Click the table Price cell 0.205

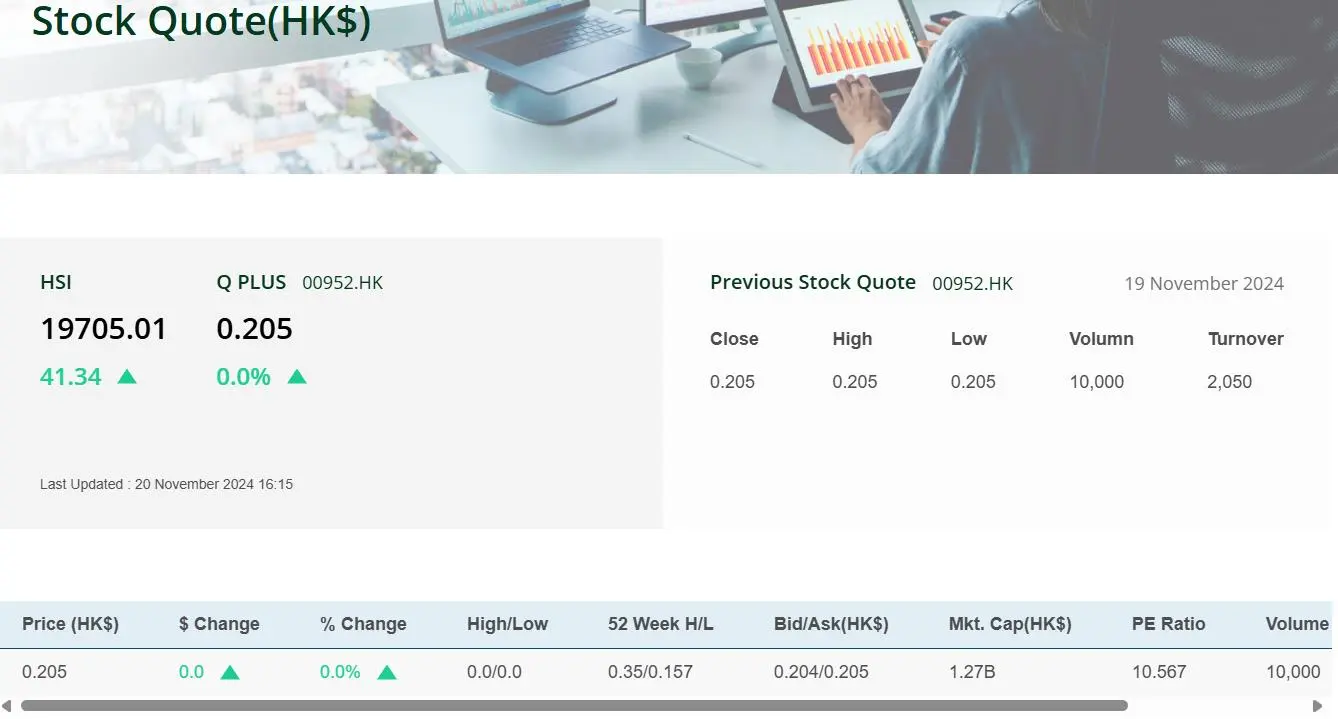pyautogui.click(x=44, y=672)
